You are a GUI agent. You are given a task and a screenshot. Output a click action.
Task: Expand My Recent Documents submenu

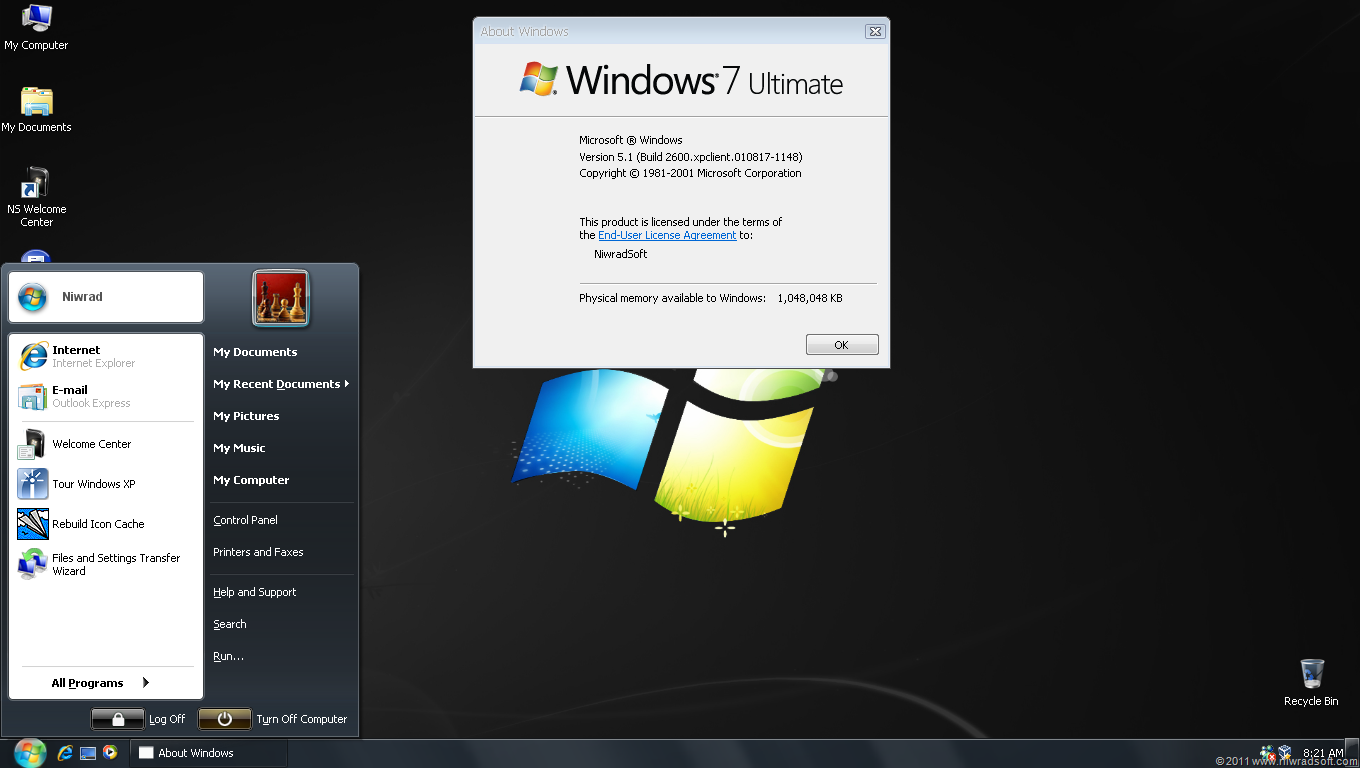(x=282, y=384)
